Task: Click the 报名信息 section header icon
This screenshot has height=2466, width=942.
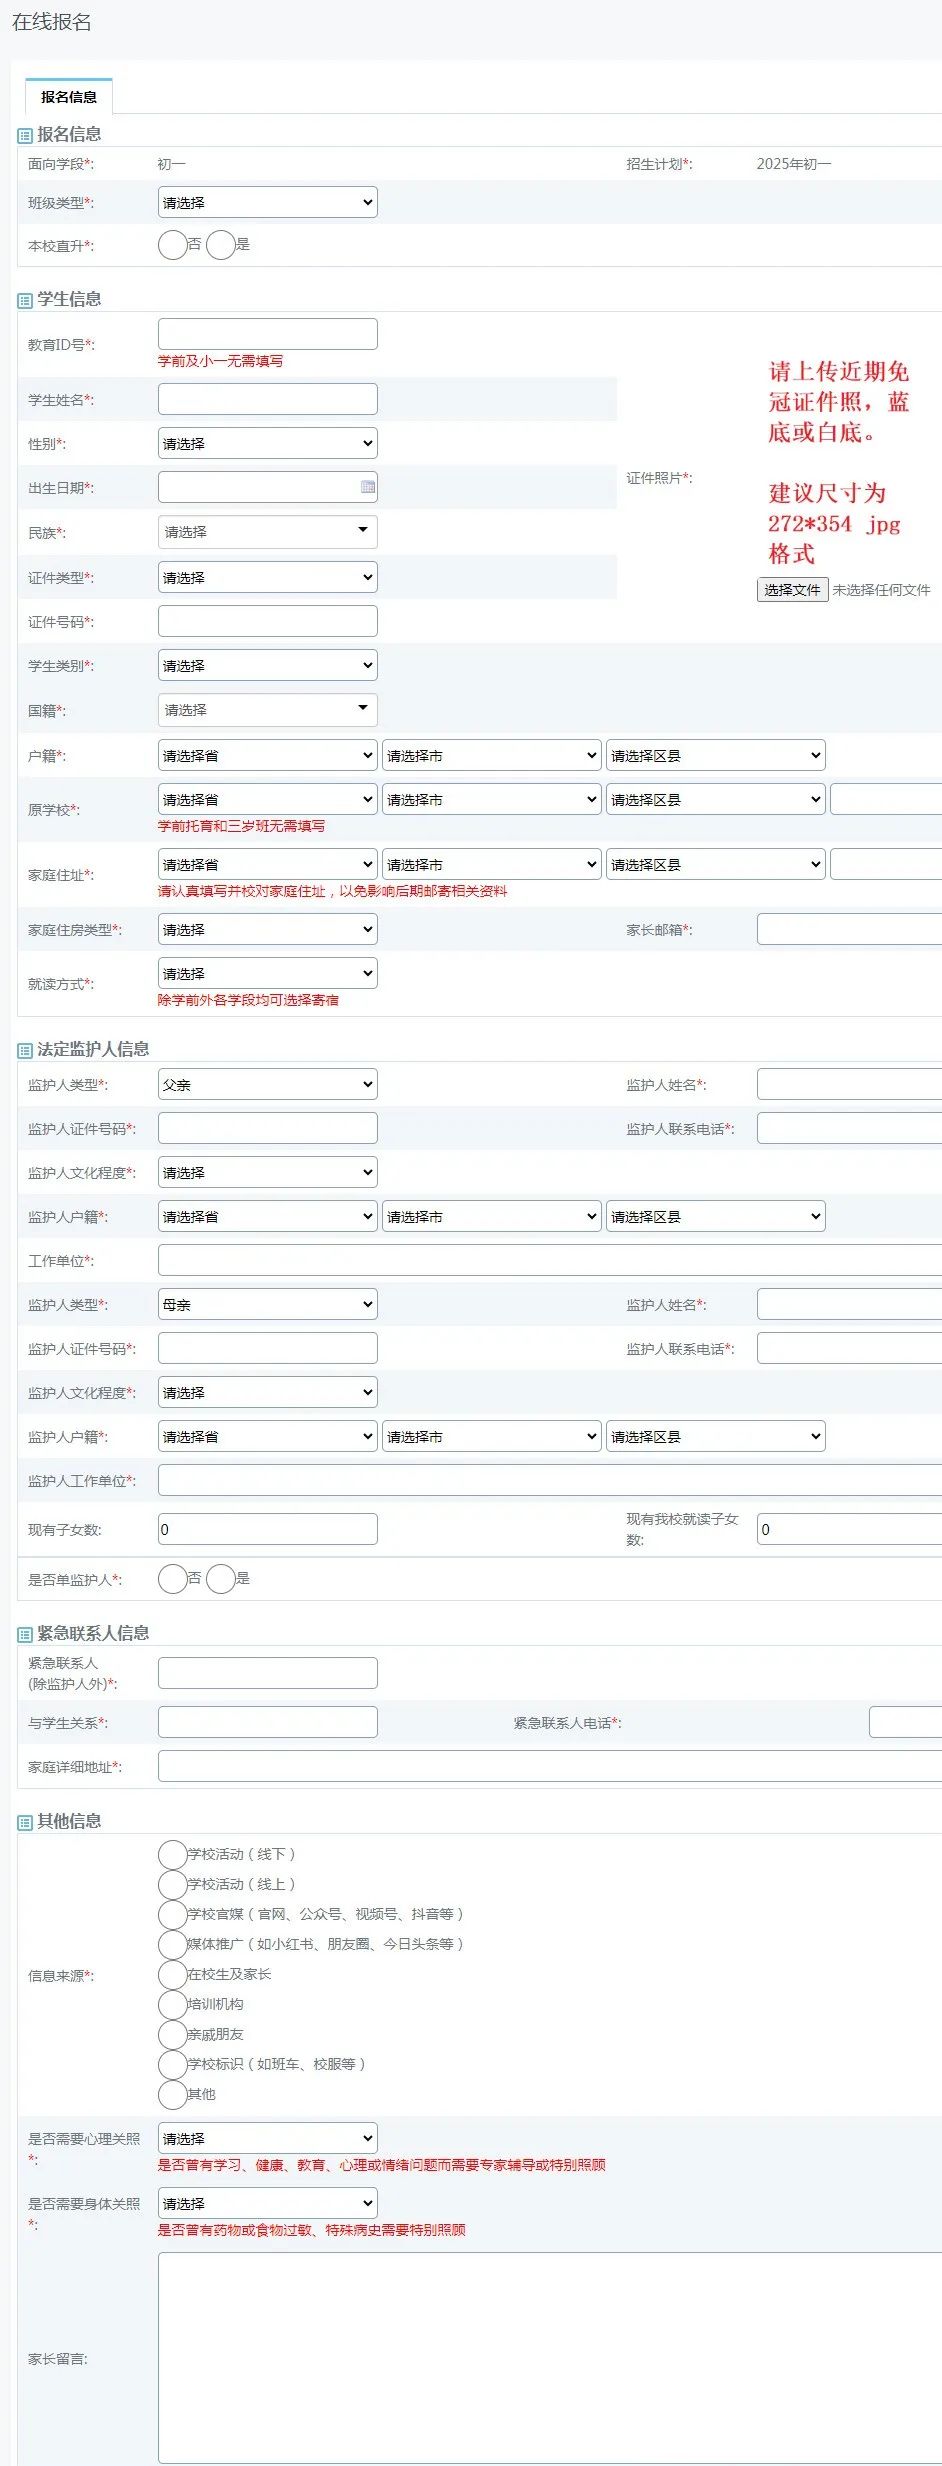Action: (x=25, y=135)
